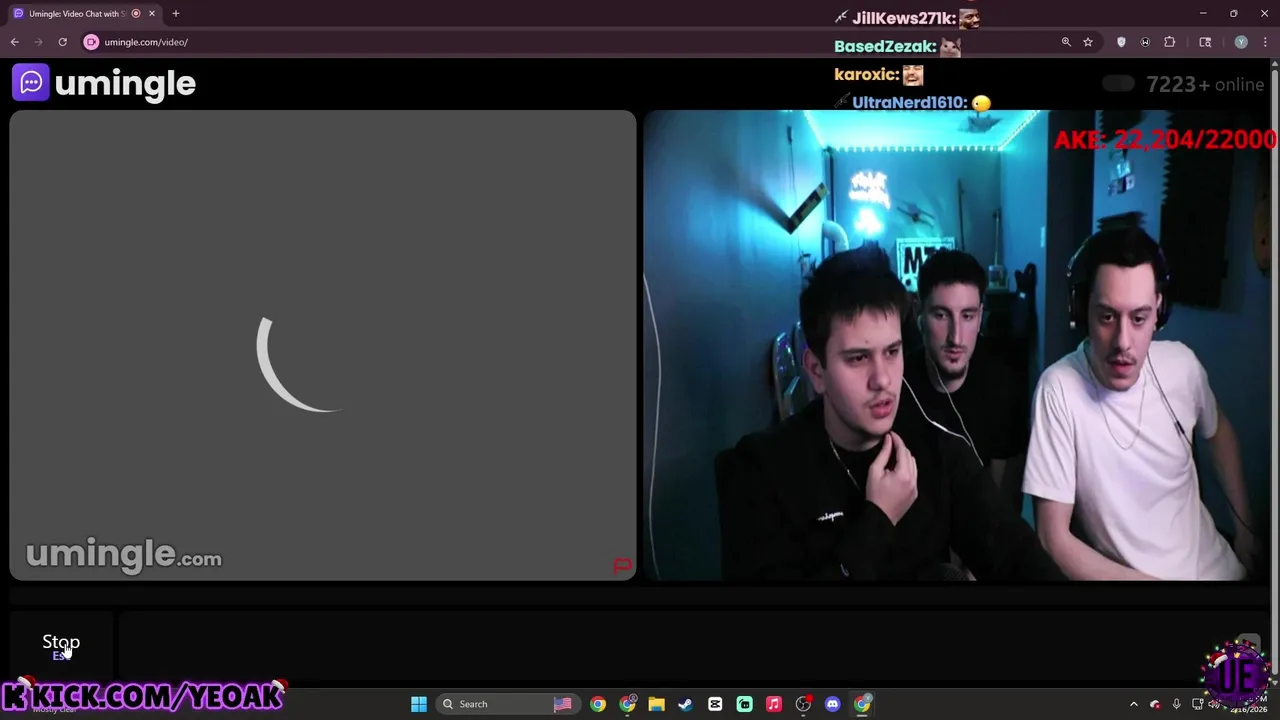This screenshot has height=720, width=1280.
Task: Click the shield extension icon
Action: 1121,42
